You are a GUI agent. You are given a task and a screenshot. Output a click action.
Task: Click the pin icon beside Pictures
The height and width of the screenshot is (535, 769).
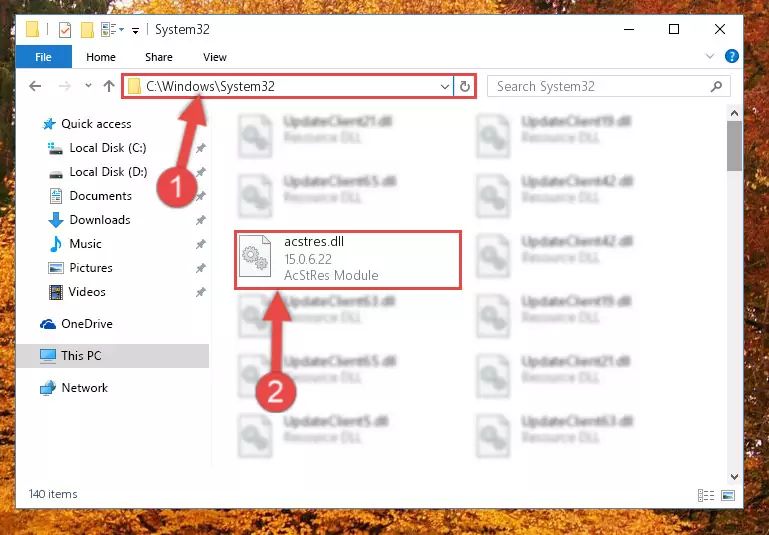click(201, 268)
